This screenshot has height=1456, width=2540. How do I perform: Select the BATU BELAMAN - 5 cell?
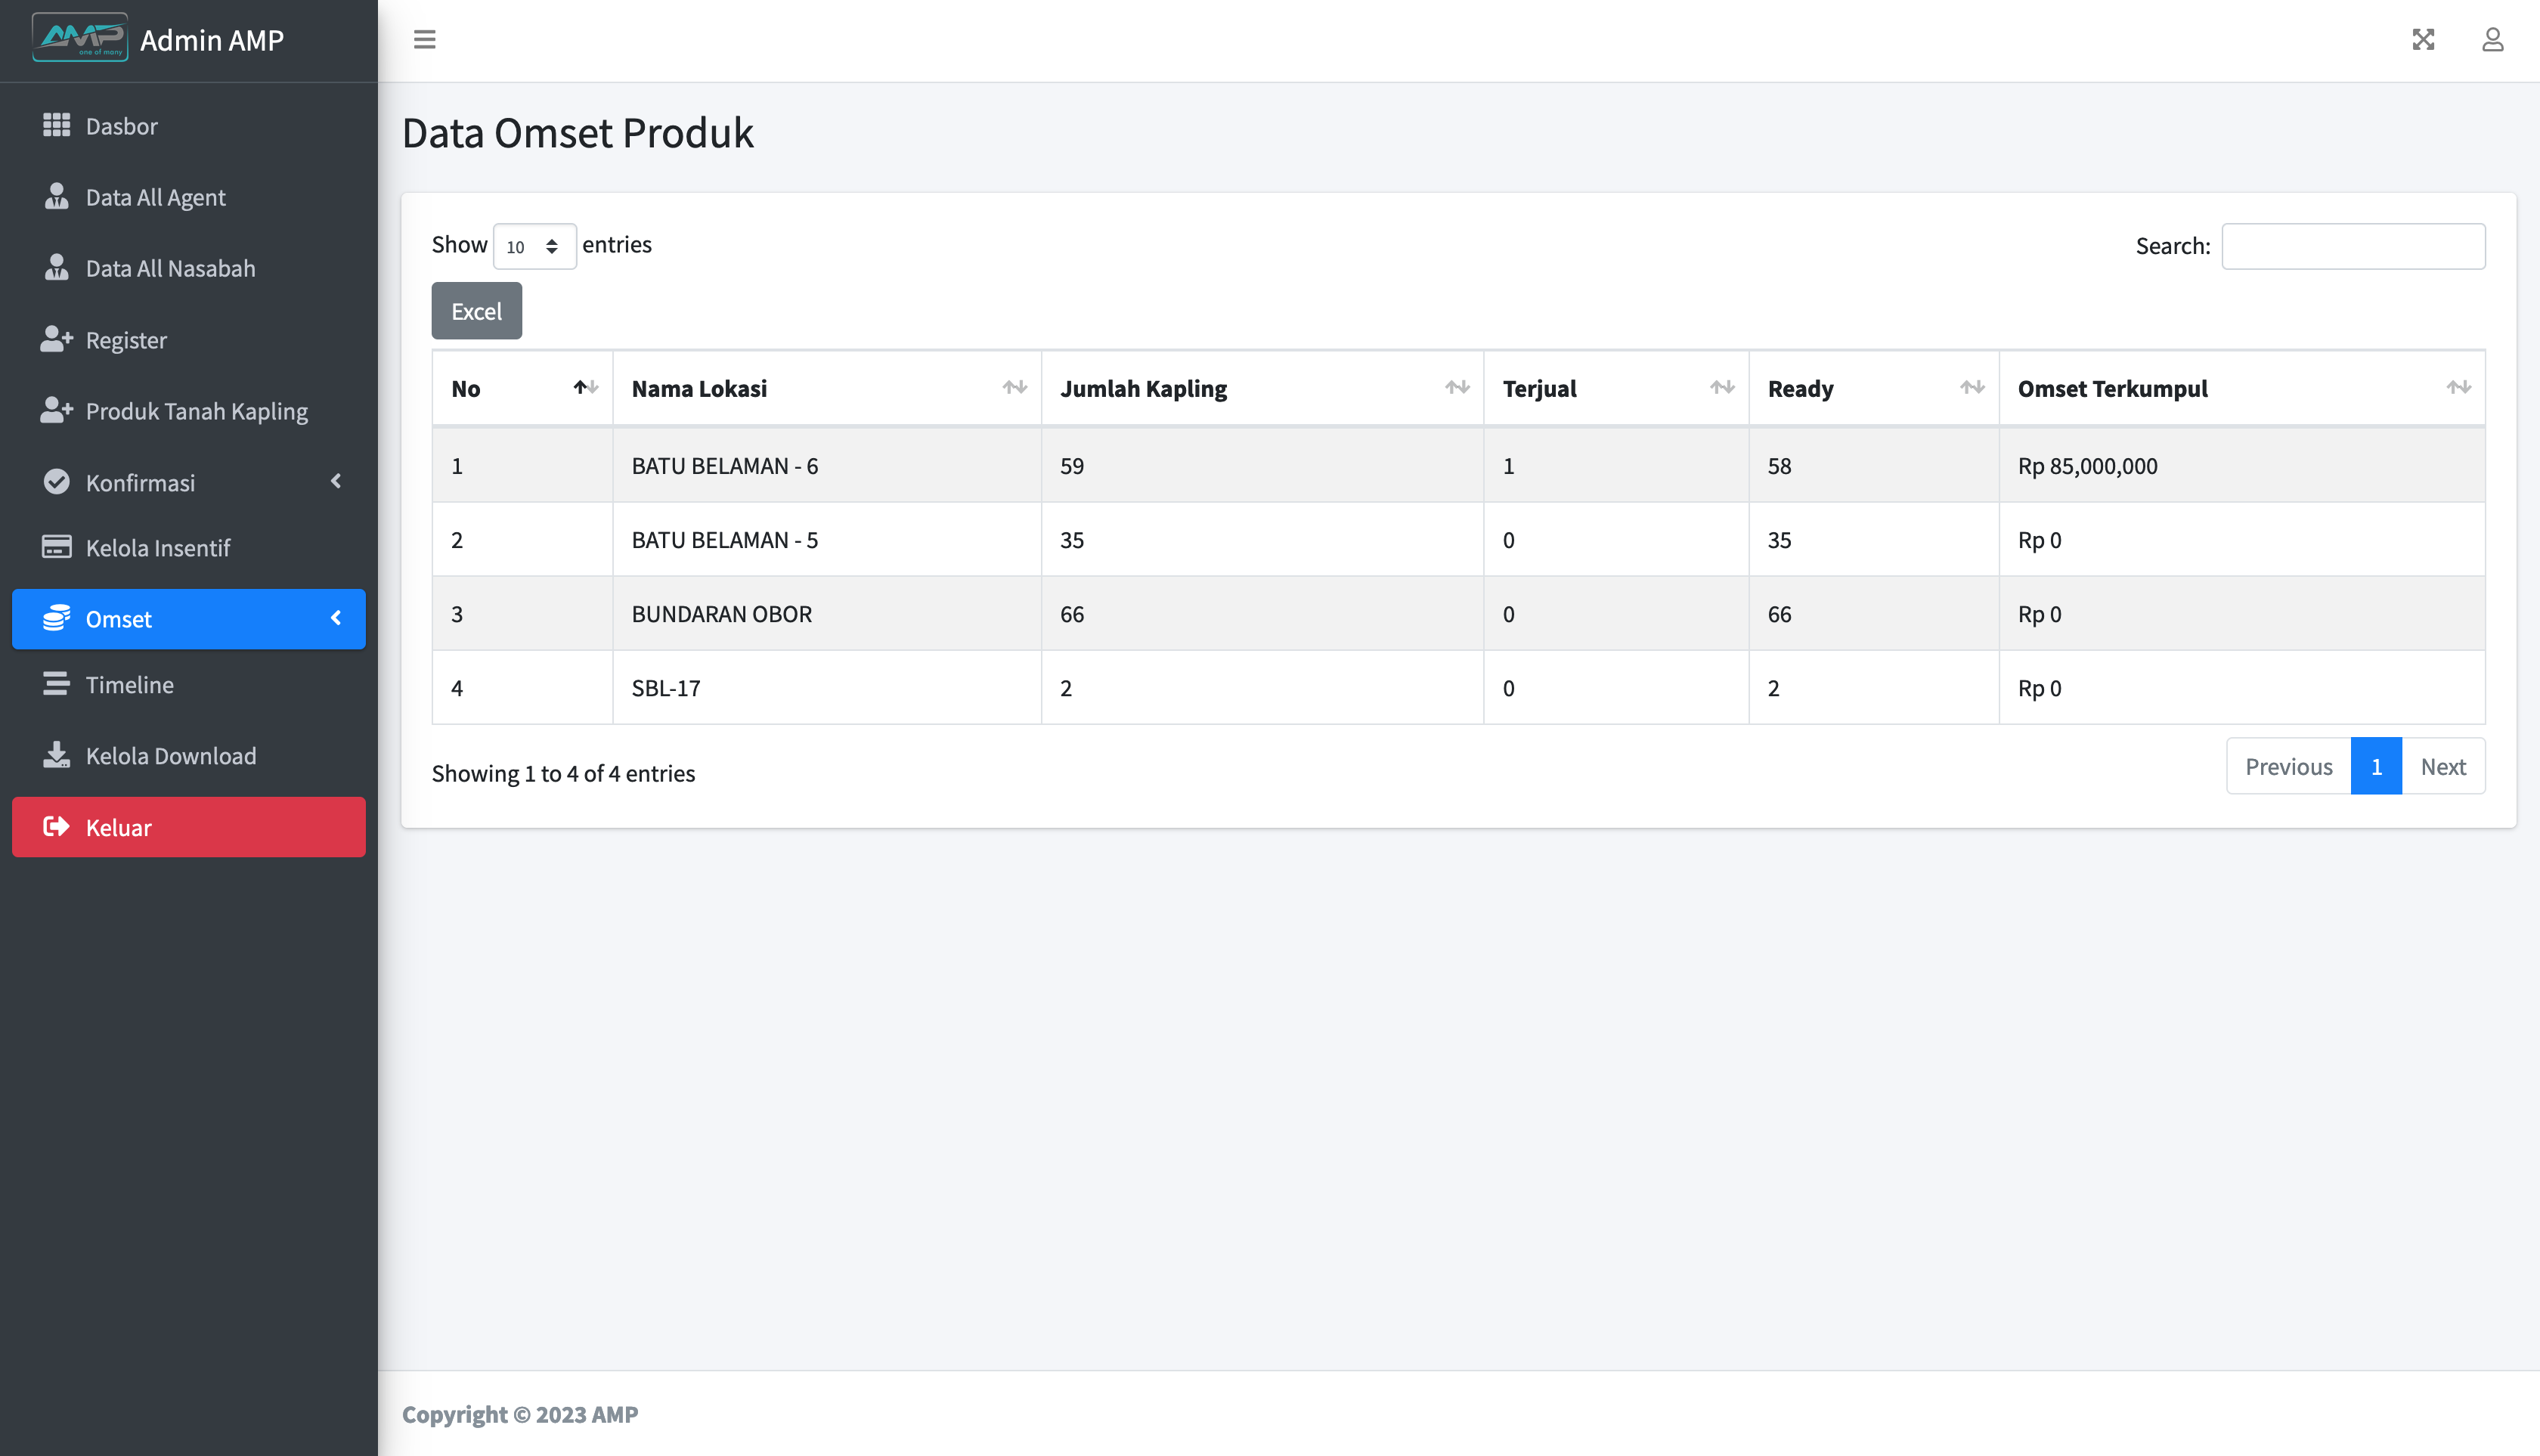(x=827, y=540)
